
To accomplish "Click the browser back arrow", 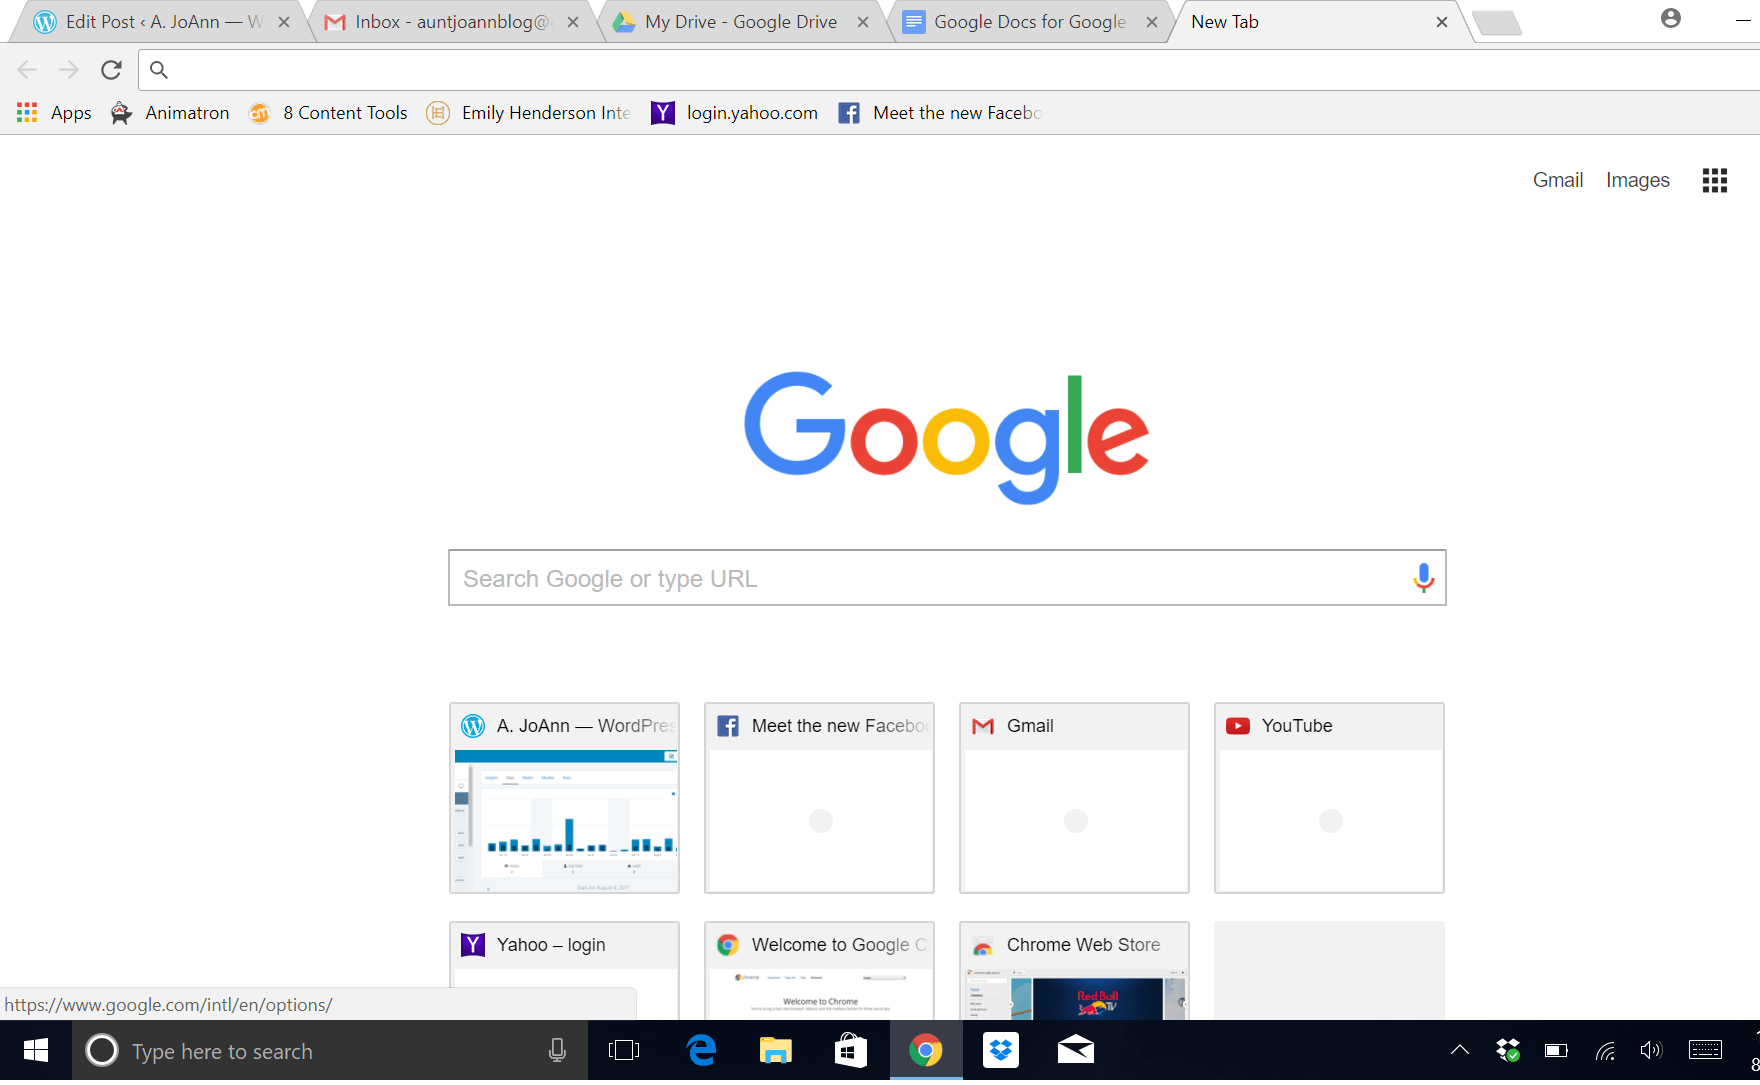I will coord(27,69).
